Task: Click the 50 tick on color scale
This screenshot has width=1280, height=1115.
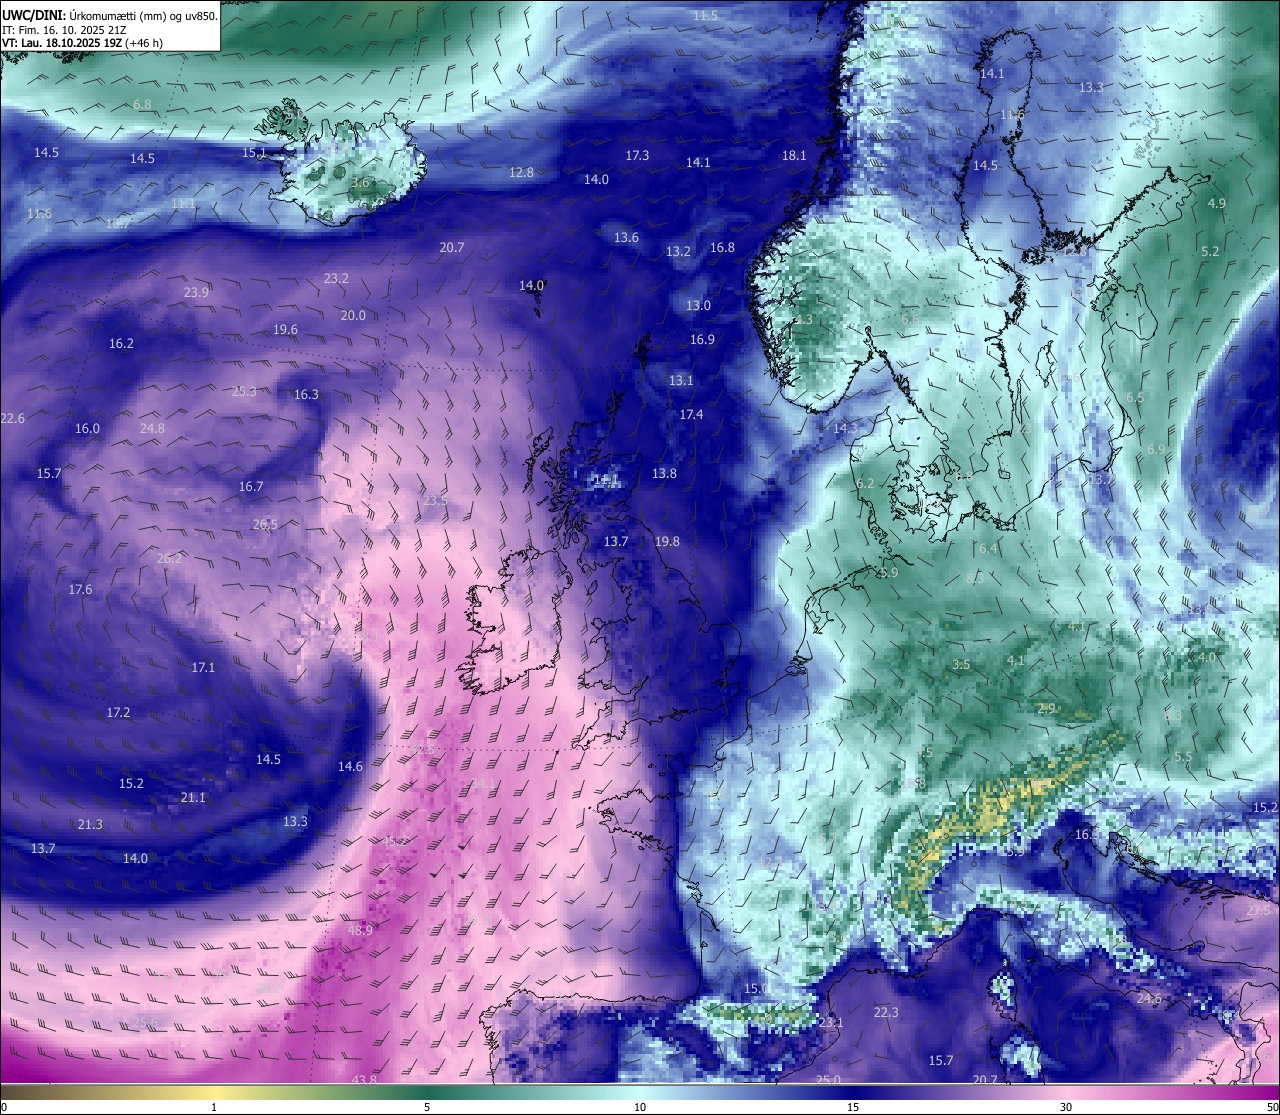Action: coord(1272,1107)
